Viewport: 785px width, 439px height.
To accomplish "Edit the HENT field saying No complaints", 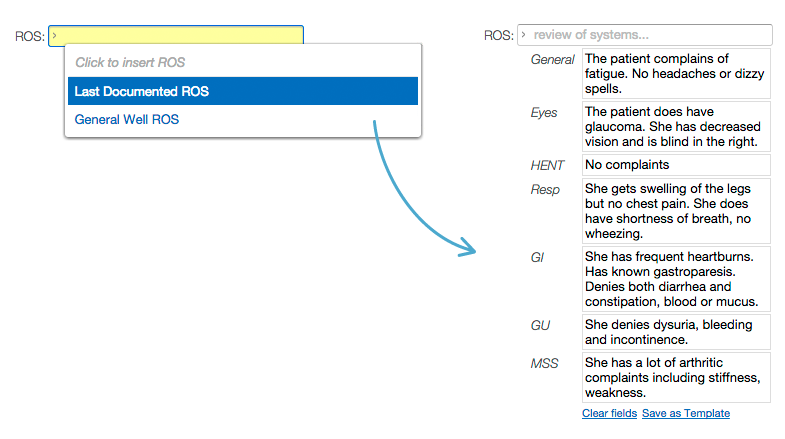I will coord(676,165).
